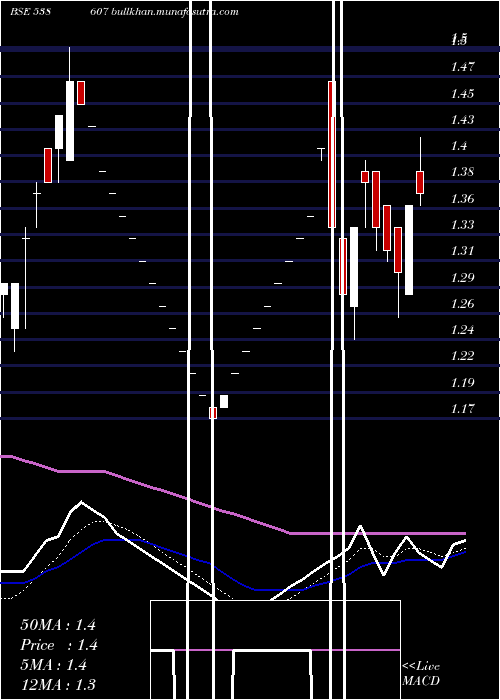
Task: Select the 1.47 price axis label
Action: (x=463, y=67)
